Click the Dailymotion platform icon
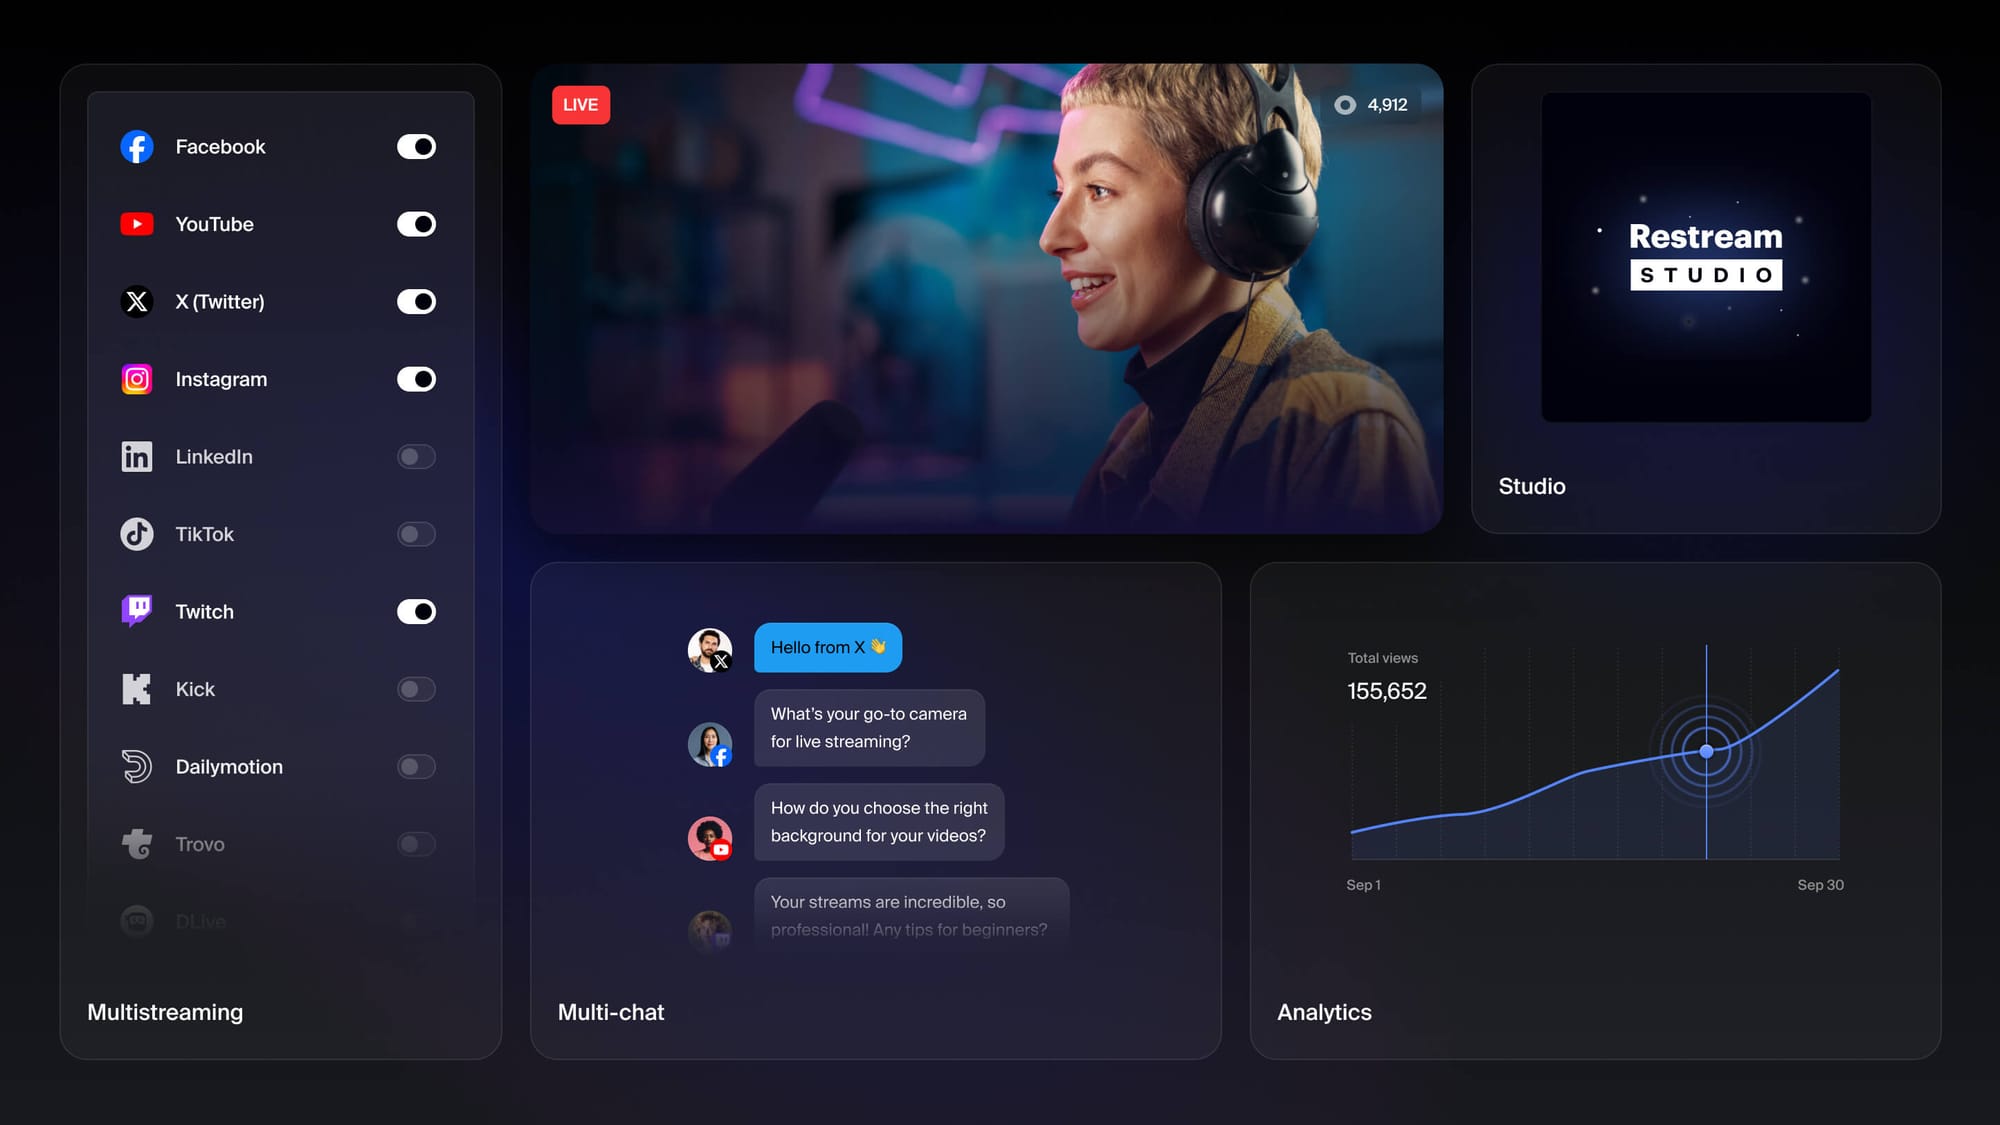This screenshot has width=2000, height=1125. [137, 766]
